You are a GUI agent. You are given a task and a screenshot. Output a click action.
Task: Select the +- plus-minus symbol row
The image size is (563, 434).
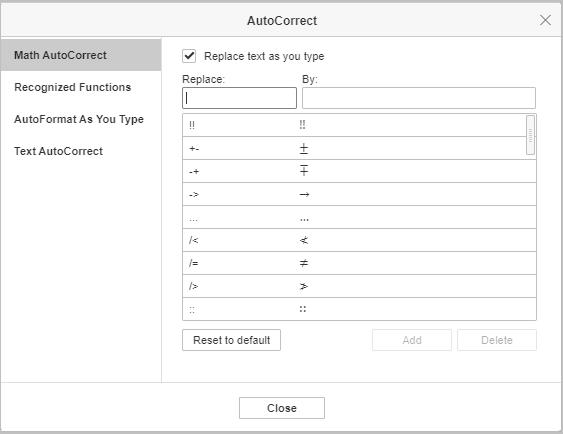[354, 148]
